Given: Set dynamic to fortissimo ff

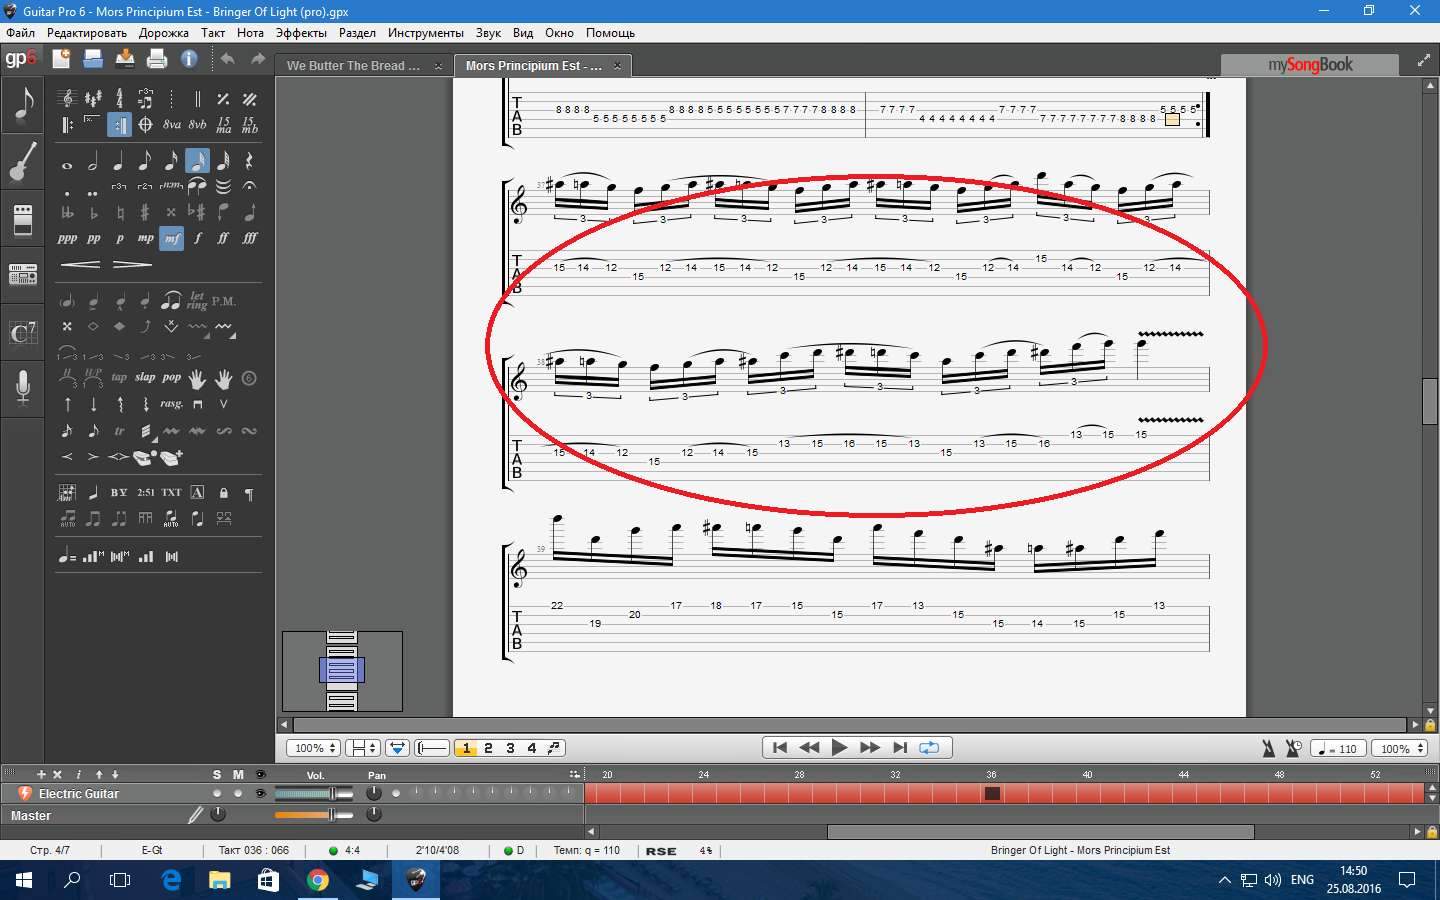Looking at the screenshot, I should tap(223, 238).
